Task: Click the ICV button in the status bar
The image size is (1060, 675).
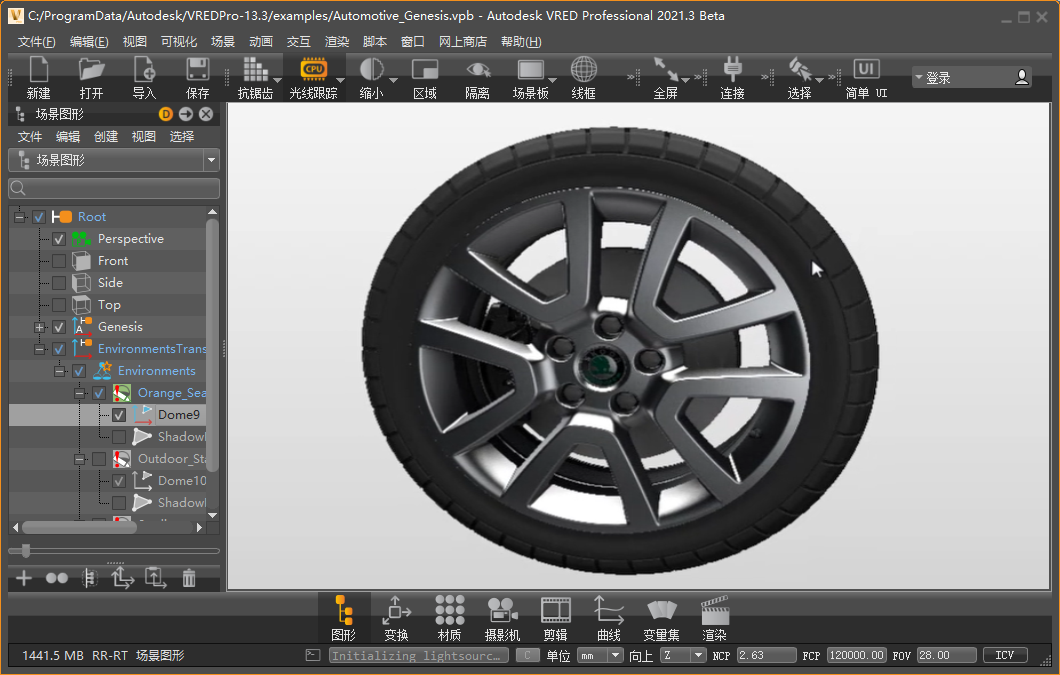Action: pos(1004,656)
